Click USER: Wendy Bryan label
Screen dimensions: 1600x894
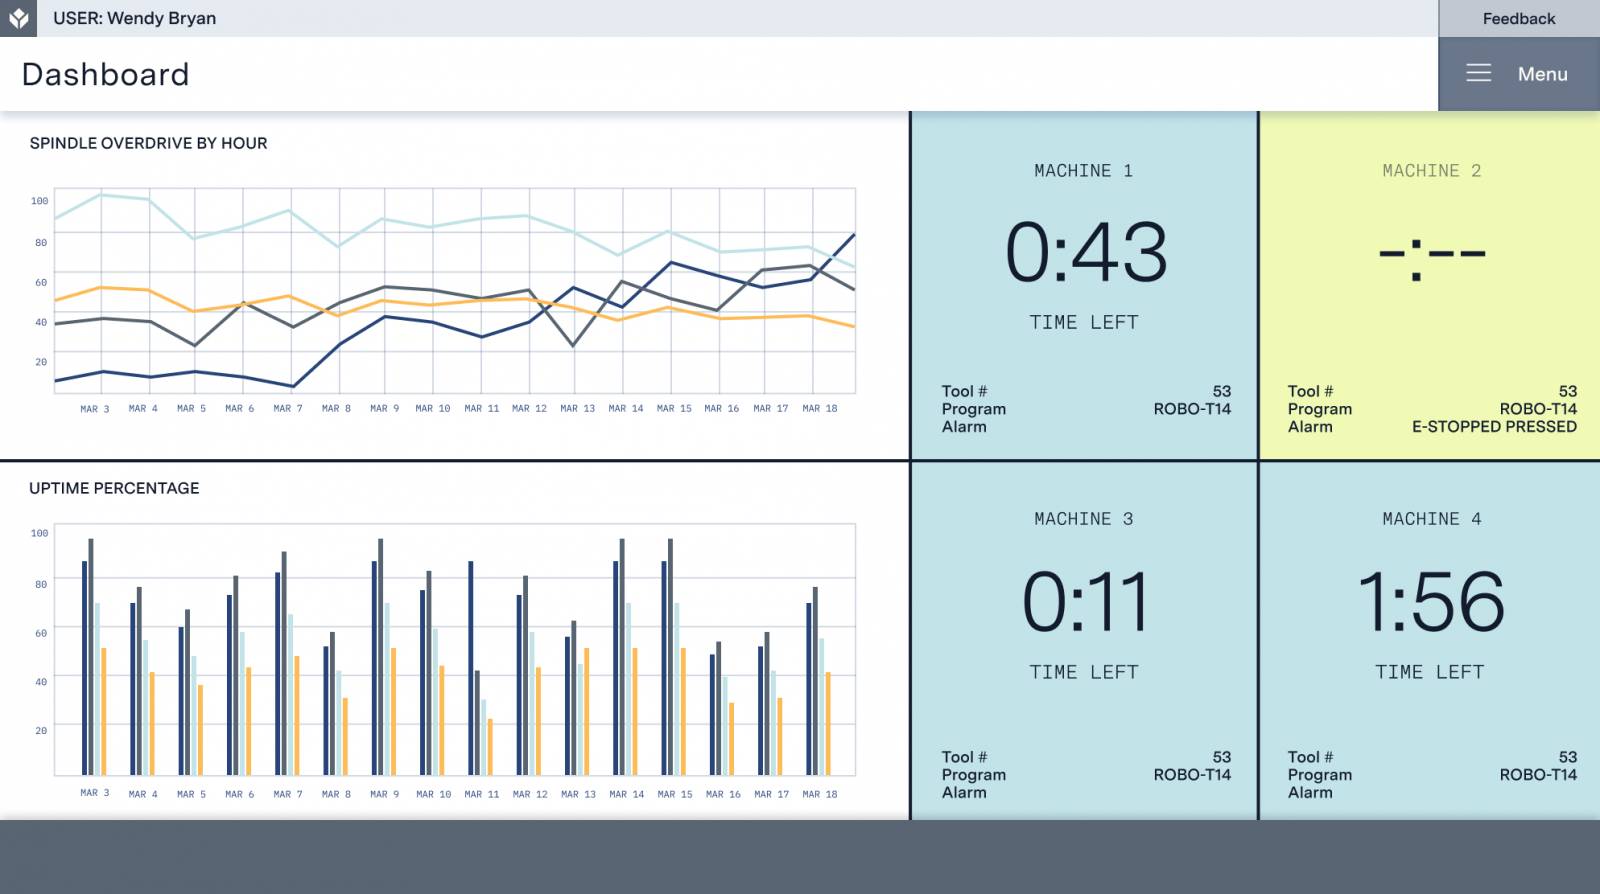click(134, 18)
